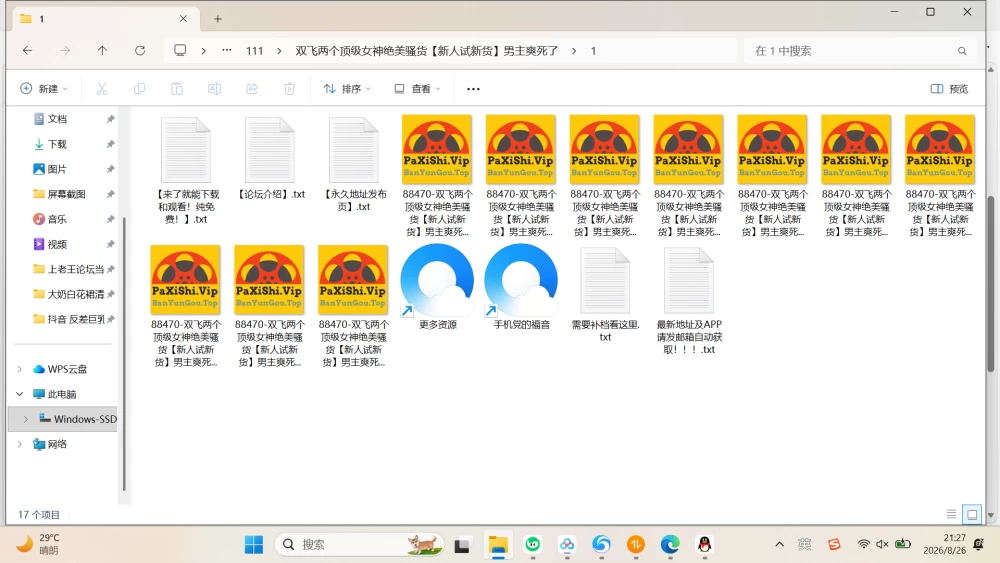This screenshot has height=563, width=1000.
Task: Navigate to breadcrumb folder 111
Action: (254, 51)
